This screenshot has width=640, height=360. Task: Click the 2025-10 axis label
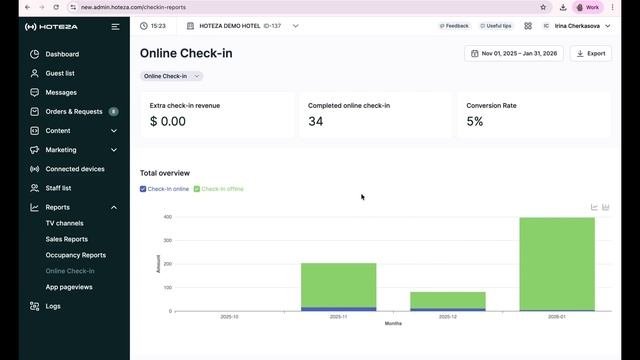coord(229,317)
